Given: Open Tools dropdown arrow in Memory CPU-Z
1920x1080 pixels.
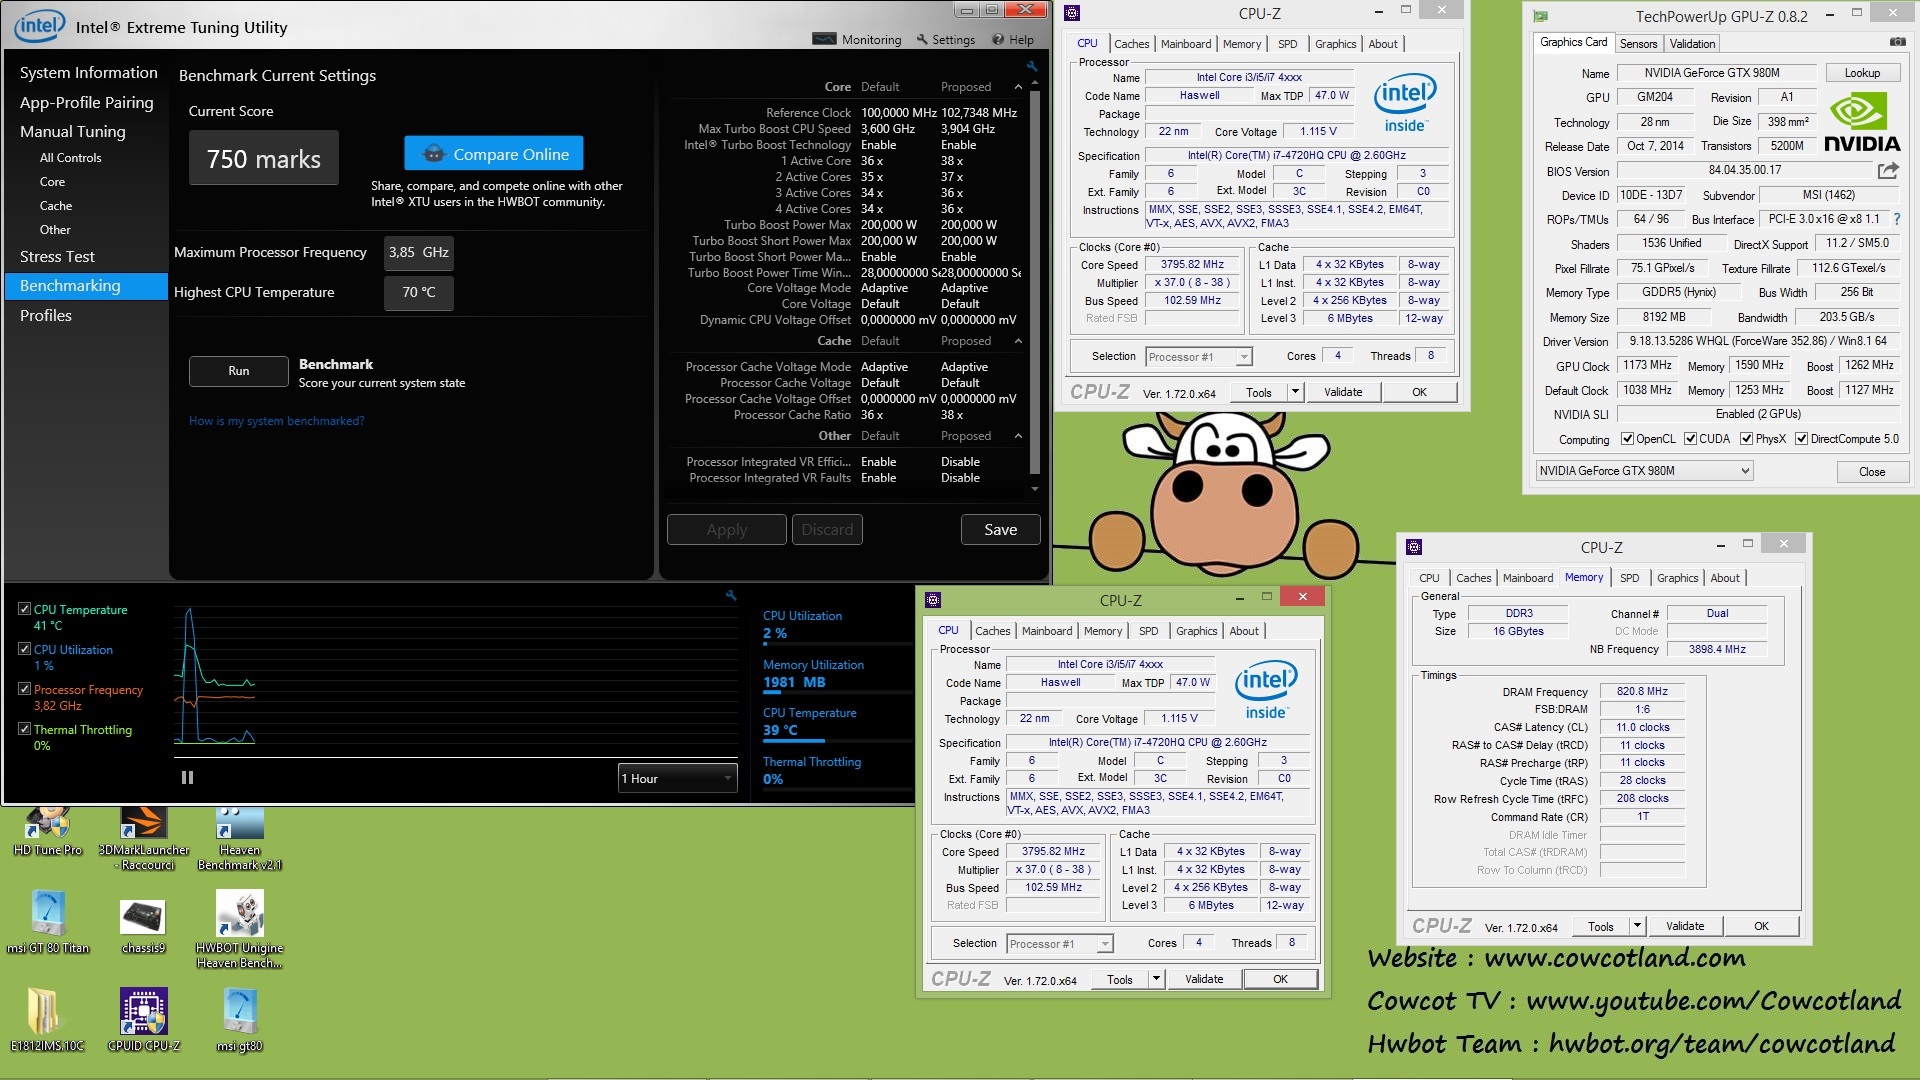Looking at the screenshot, I should click(1637, 926).
